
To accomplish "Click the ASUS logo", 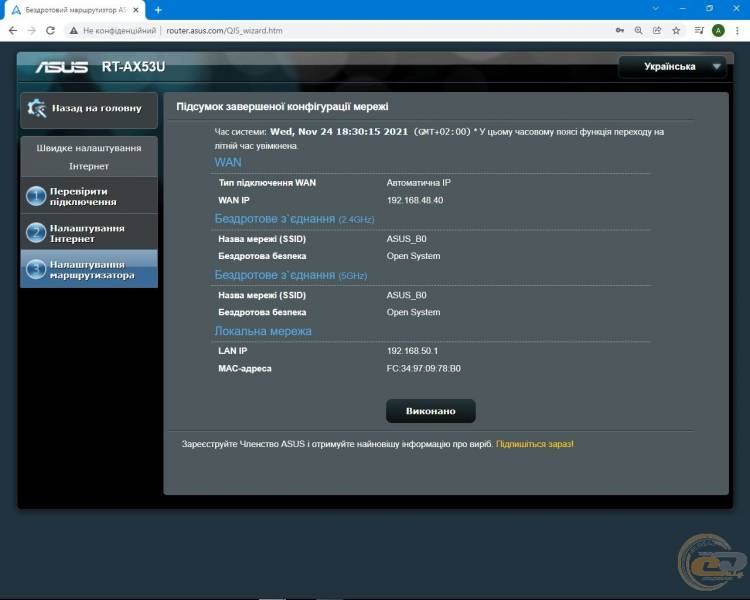I will point(62,67).
